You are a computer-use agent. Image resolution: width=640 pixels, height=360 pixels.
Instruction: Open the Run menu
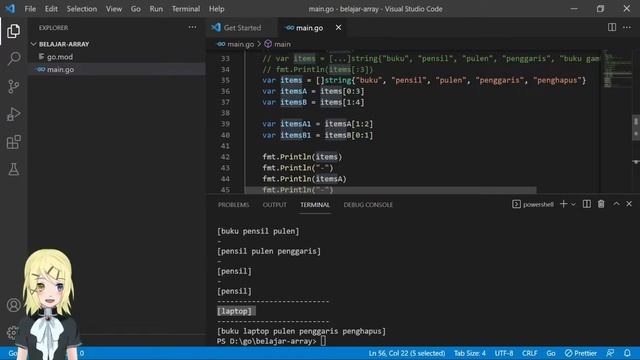point(156,9)
